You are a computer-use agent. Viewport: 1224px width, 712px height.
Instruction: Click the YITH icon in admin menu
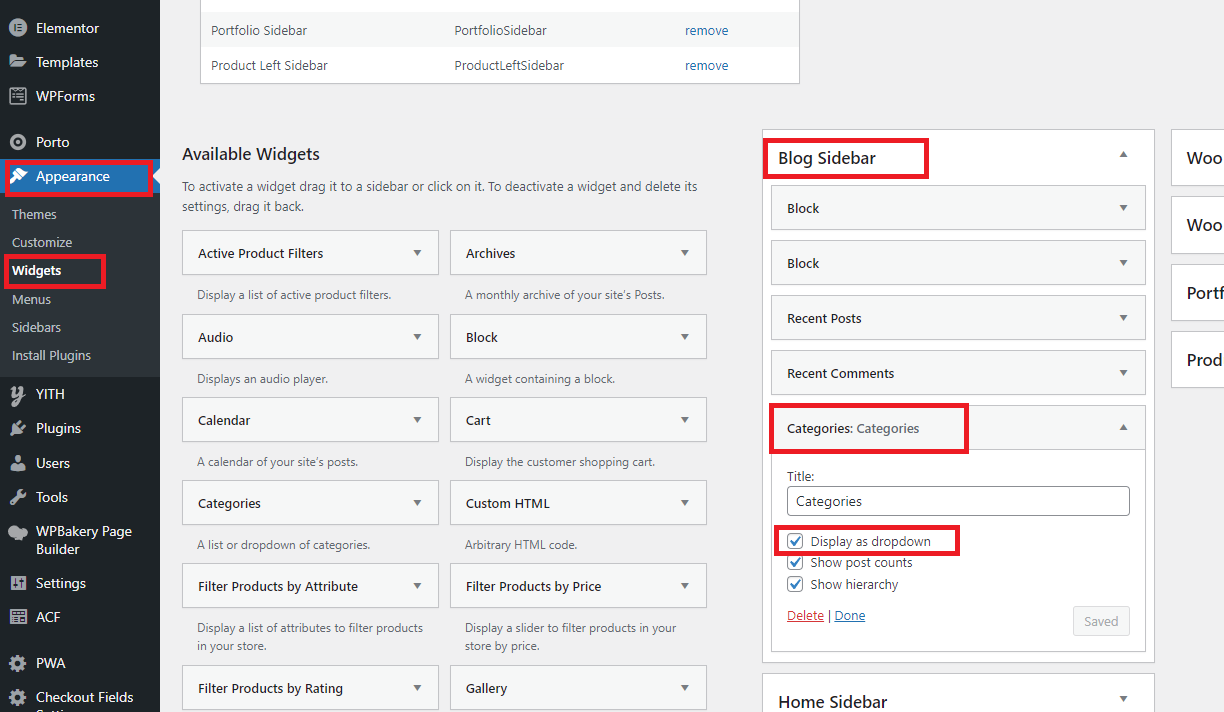click(18, 394)
